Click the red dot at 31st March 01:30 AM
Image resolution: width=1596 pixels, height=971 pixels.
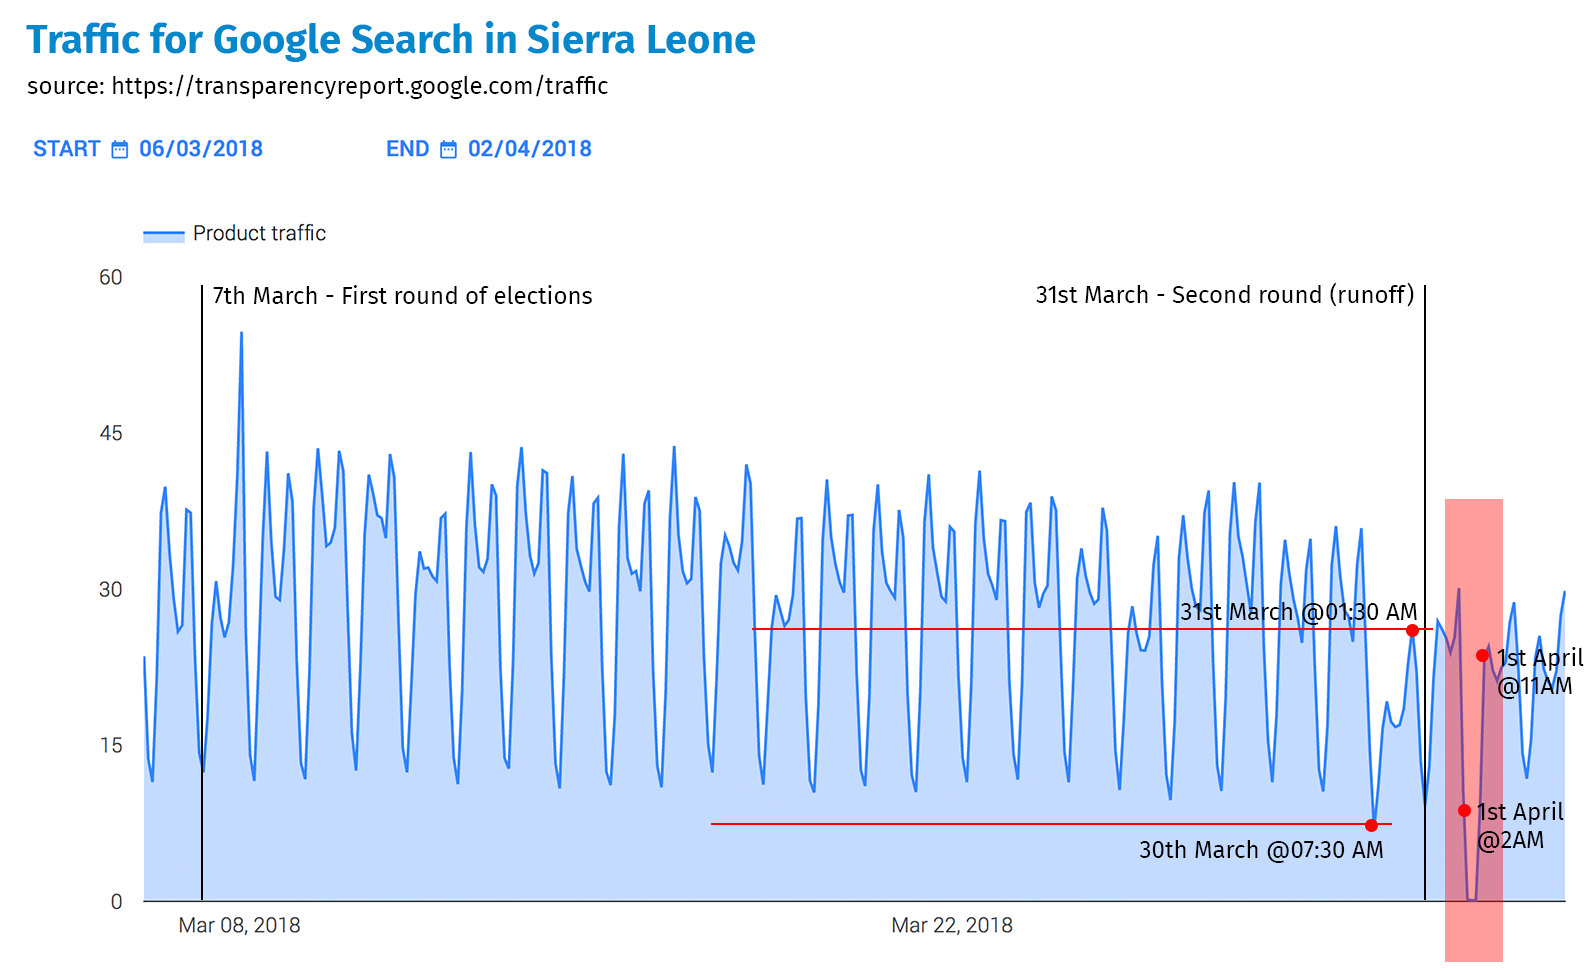tap(1412, 630)
